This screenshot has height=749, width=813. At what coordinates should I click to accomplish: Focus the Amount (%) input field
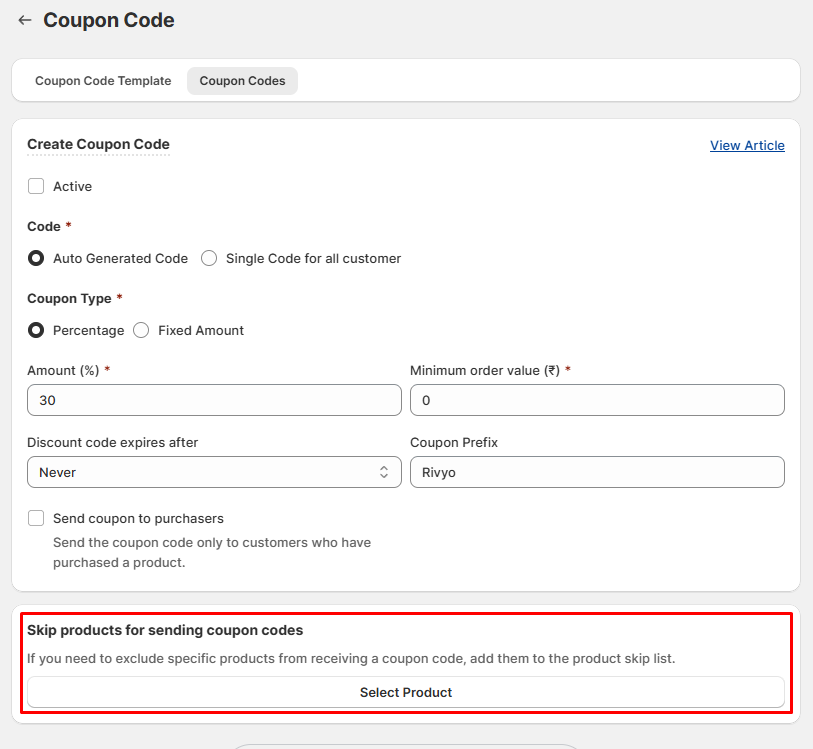[214, 400]
